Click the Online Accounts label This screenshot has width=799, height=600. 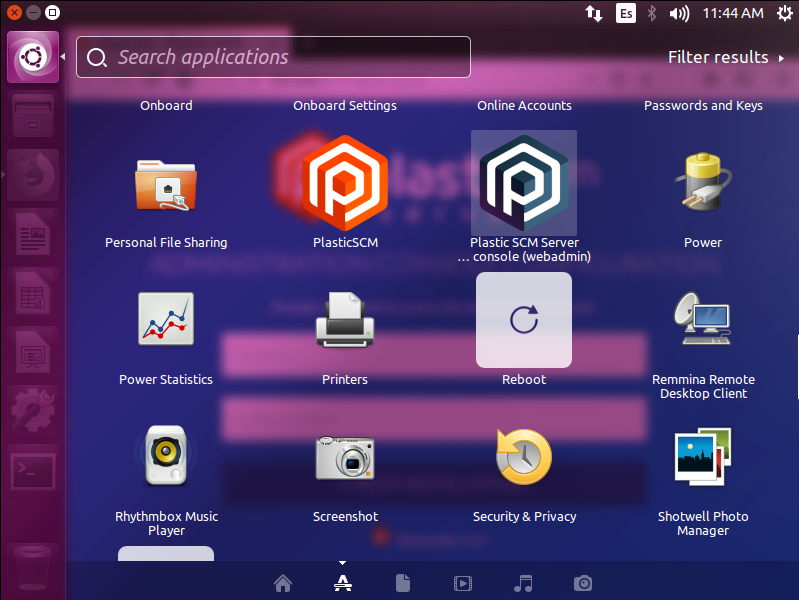[524, 106]
